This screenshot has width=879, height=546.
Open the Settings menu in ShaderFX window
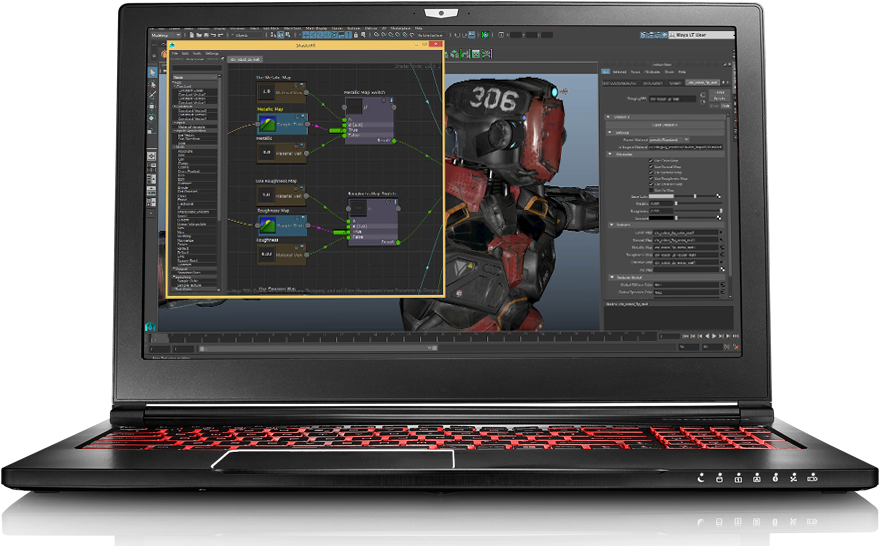tap(212, 53)
